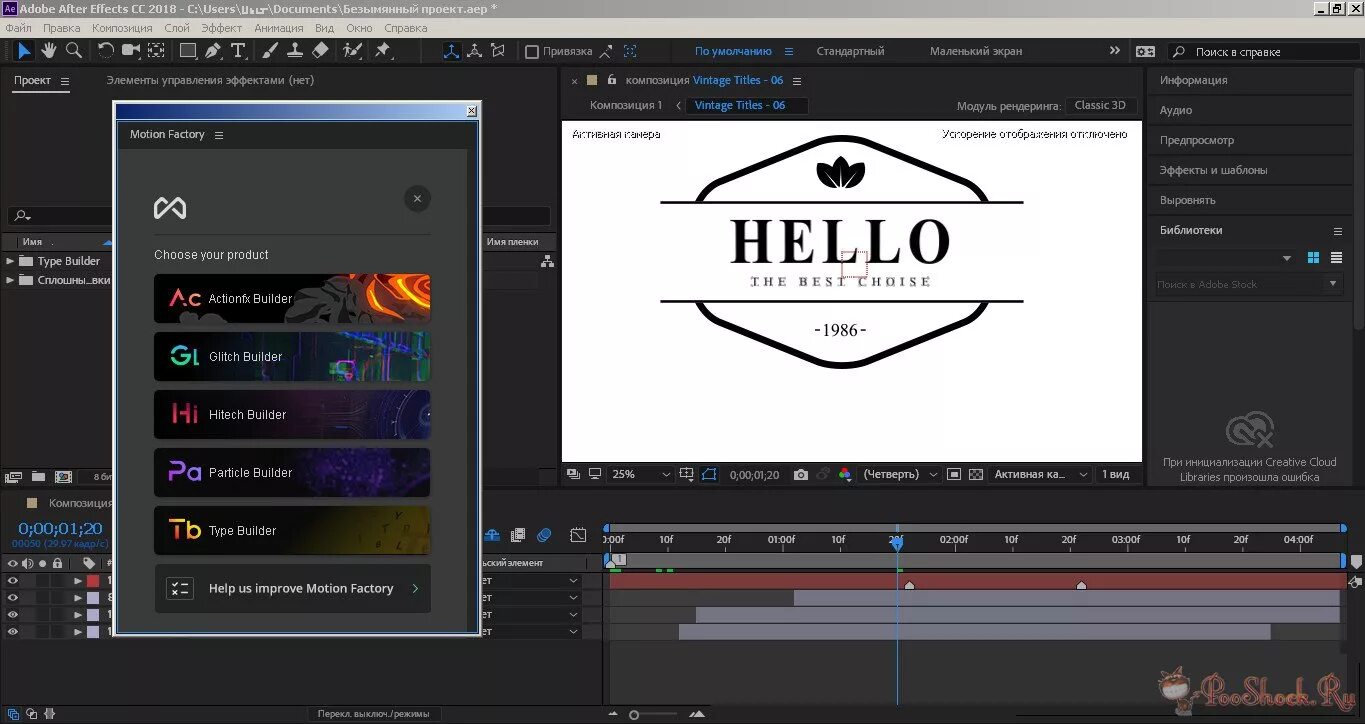Open the Композиция menu

(122, 28)
